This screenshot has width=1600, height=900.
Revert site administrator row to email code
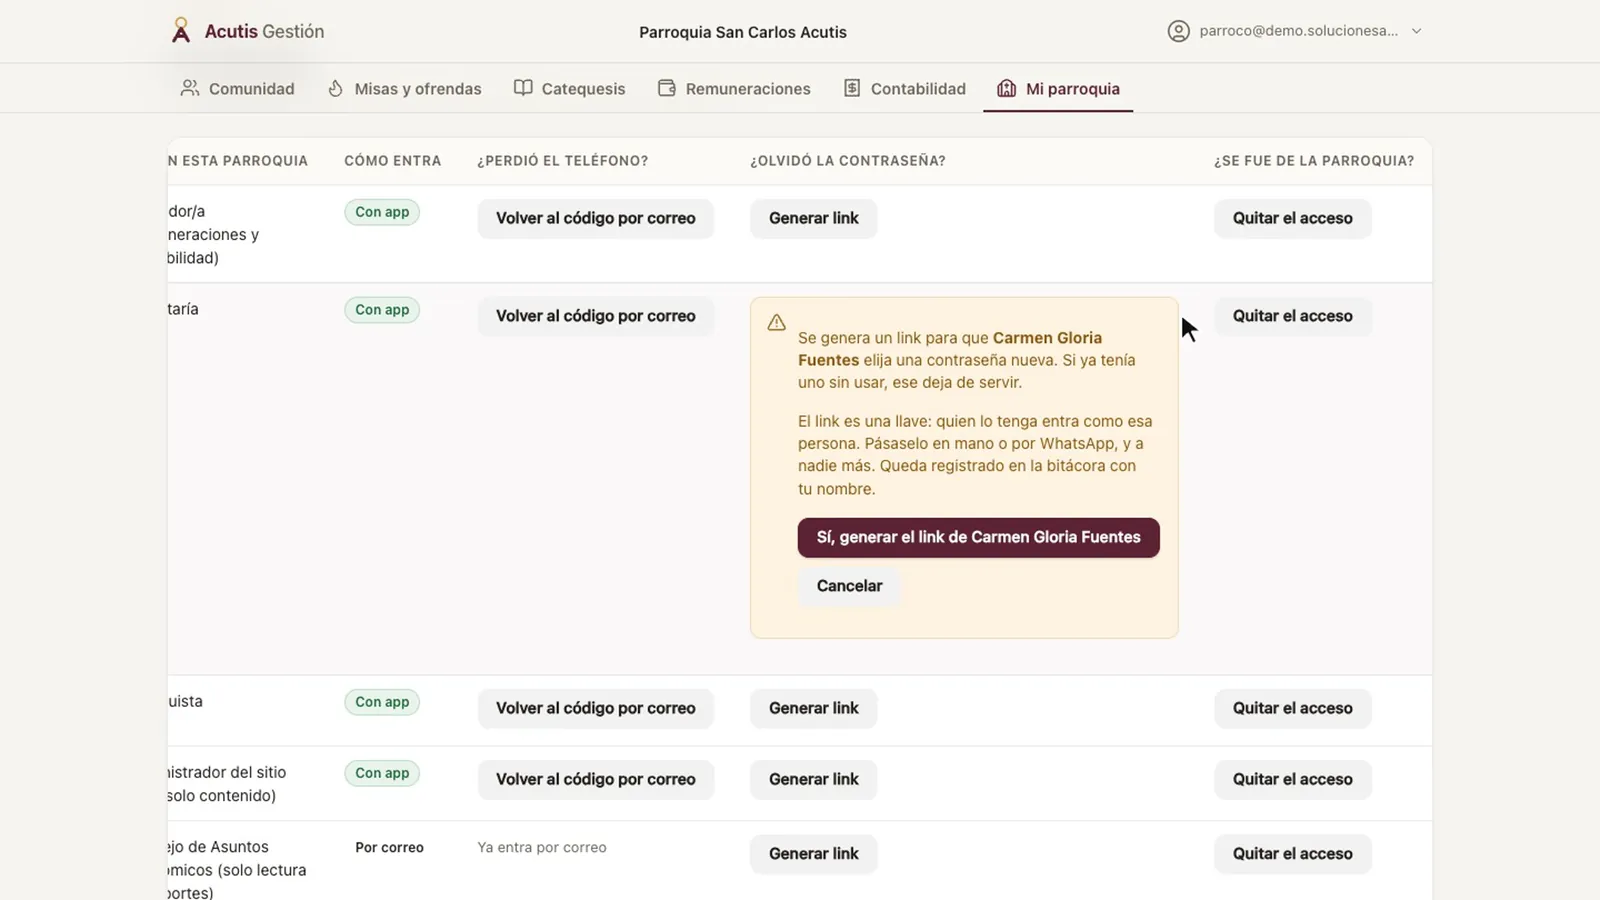596,779
